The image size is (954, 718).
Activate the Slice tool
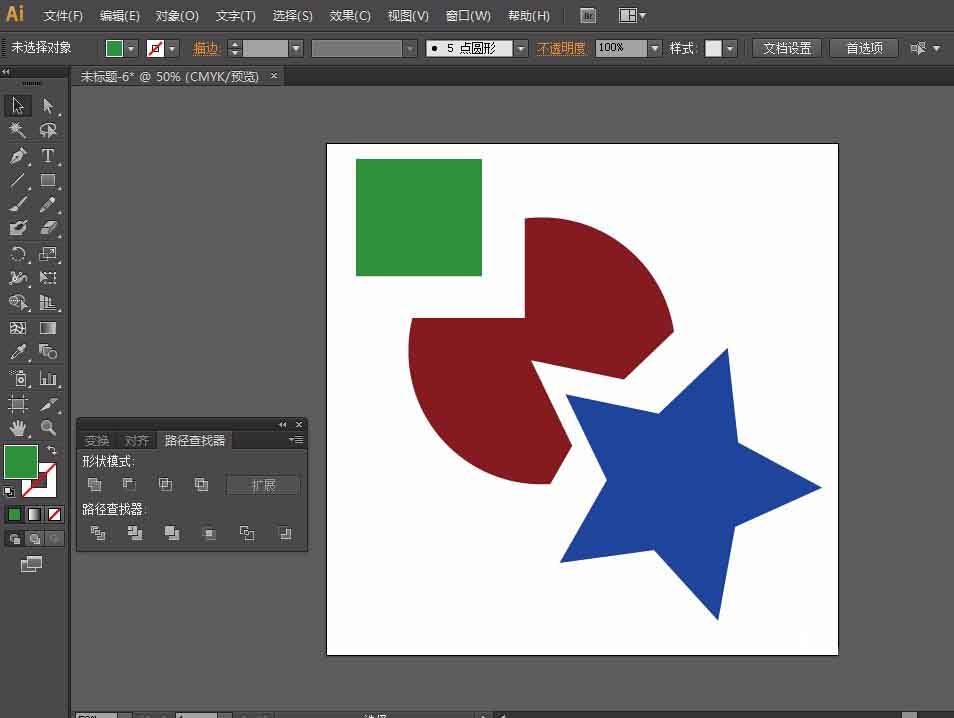coord(48,403)
